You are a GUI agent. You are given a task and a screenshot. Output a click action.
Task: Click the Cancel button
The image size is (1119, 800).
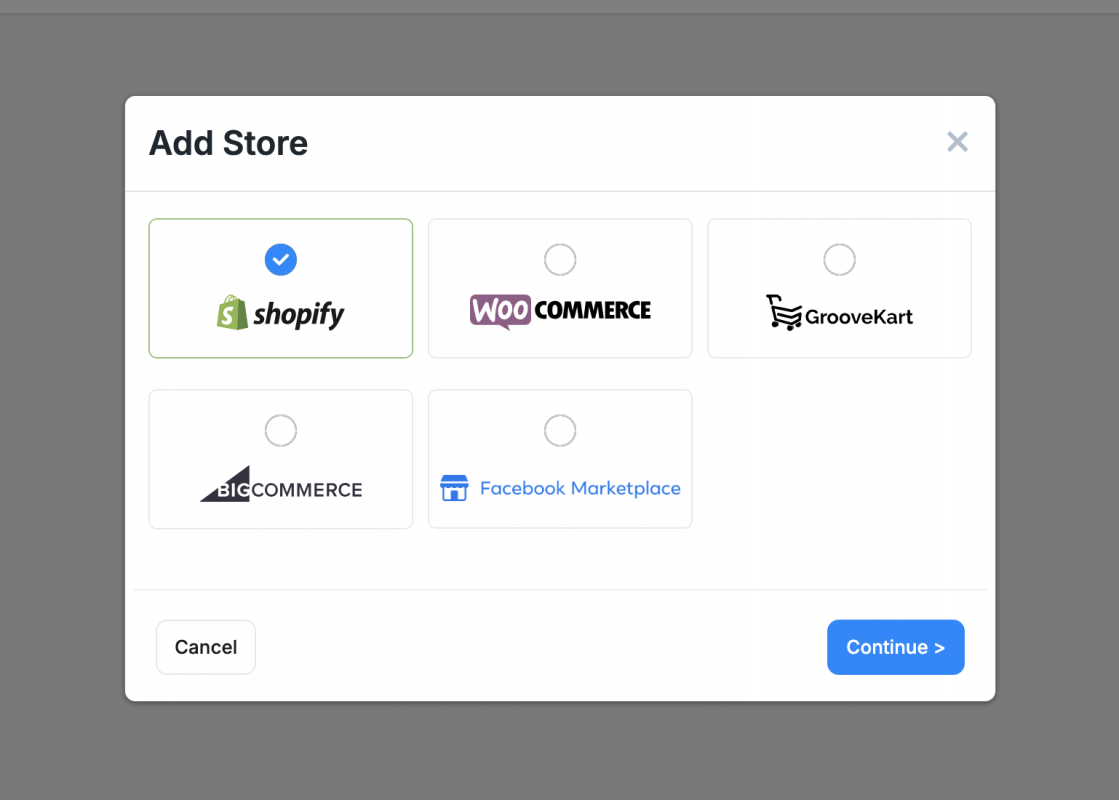[206, 647]
